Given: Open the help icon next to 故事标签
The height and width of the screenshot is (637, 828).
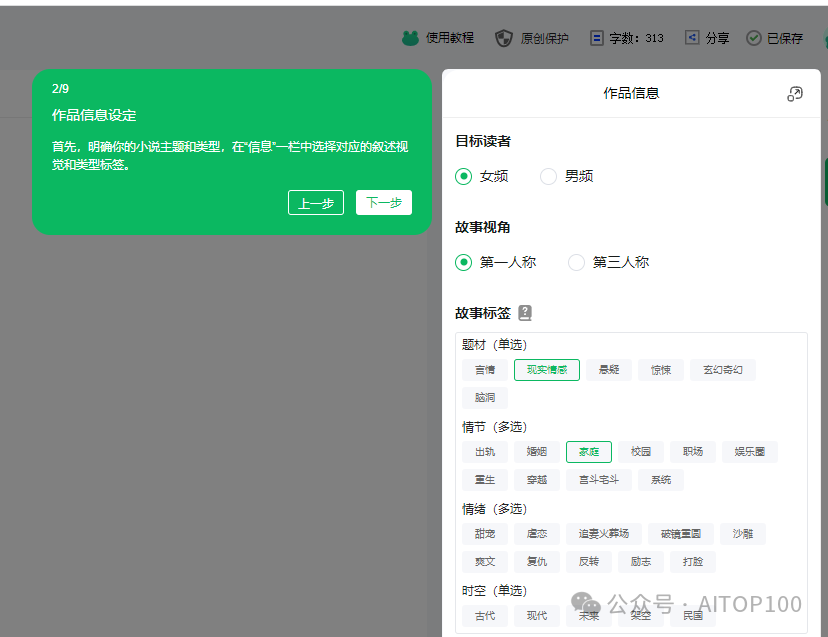Looking at the screenshot, I should click(526, 312).
